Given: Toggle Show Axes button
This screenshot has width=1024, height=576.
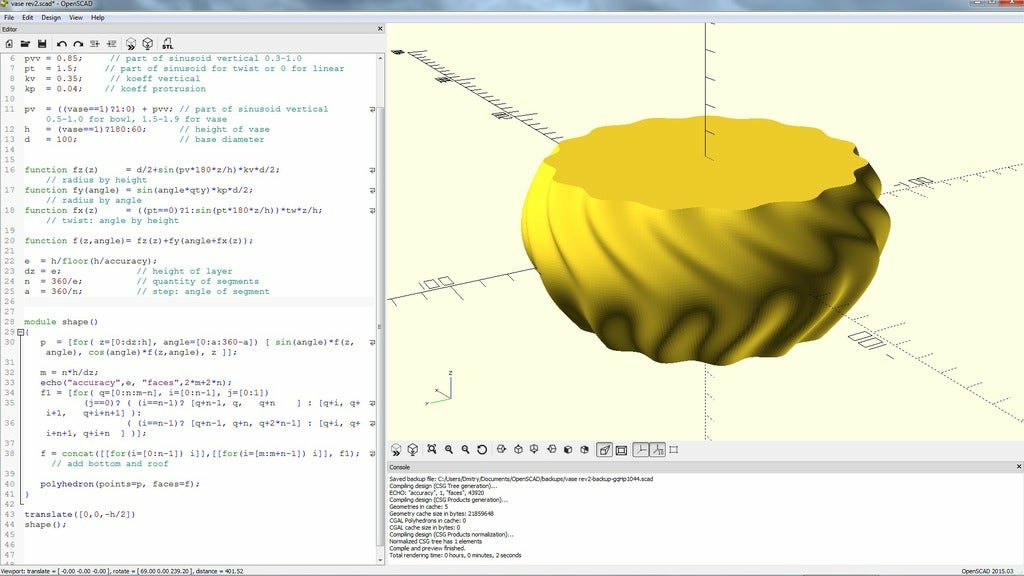Looking at the screenshot, I should click(x=640, y=450).
